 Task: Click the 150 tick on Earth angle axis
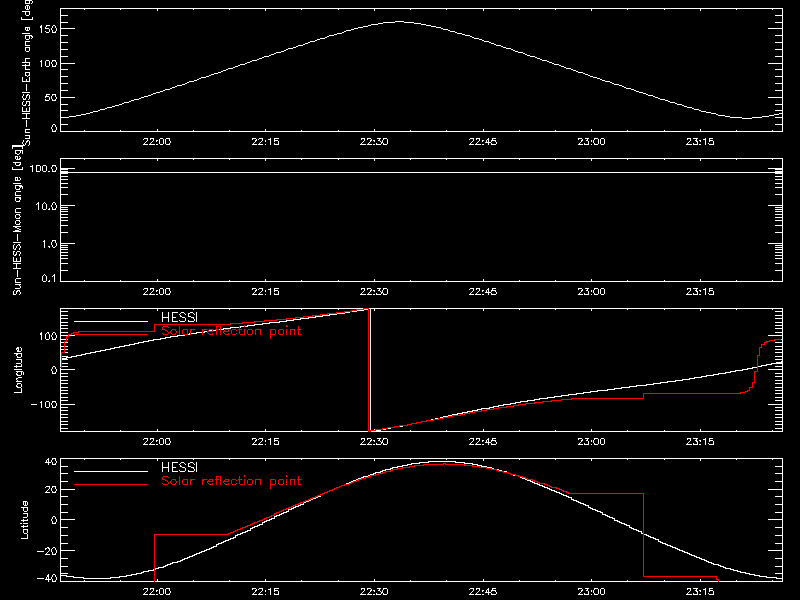coord(47,29)
